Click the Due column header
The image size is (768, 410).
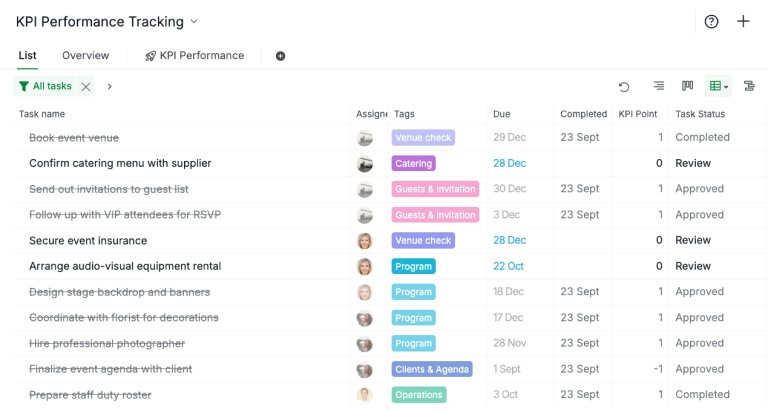coord(501,114)
